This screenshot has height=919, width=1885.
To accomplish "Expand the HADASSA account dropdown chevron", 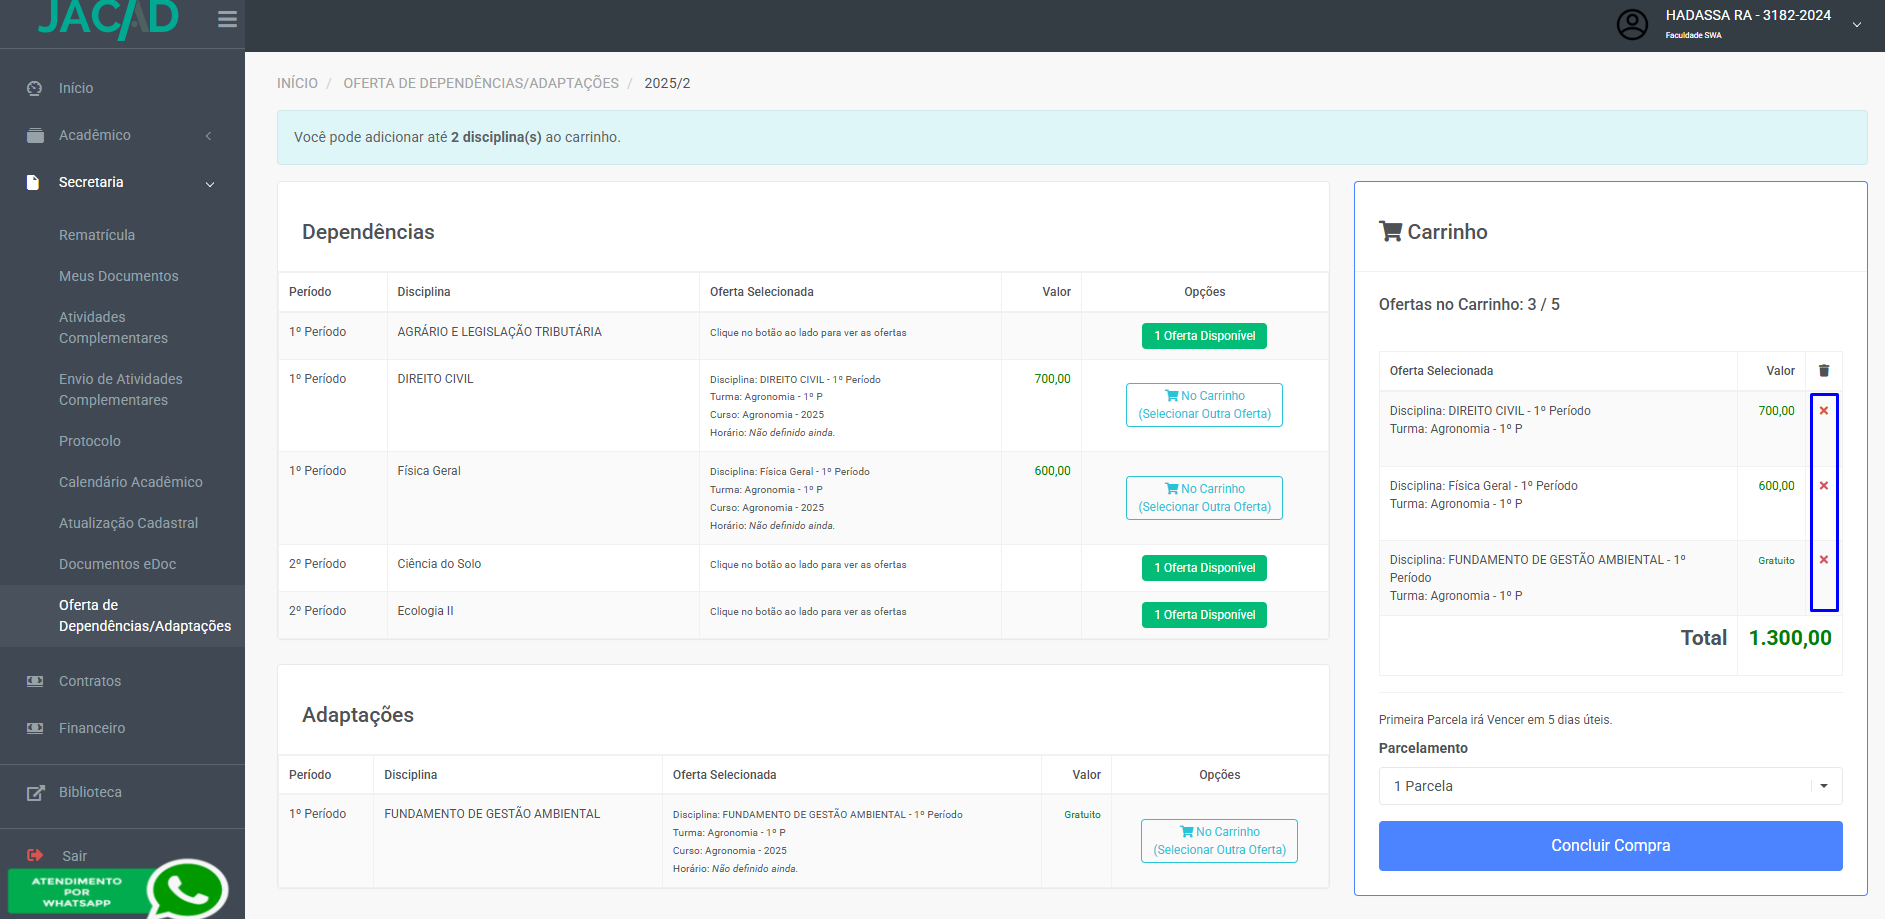I will 1857,25.
